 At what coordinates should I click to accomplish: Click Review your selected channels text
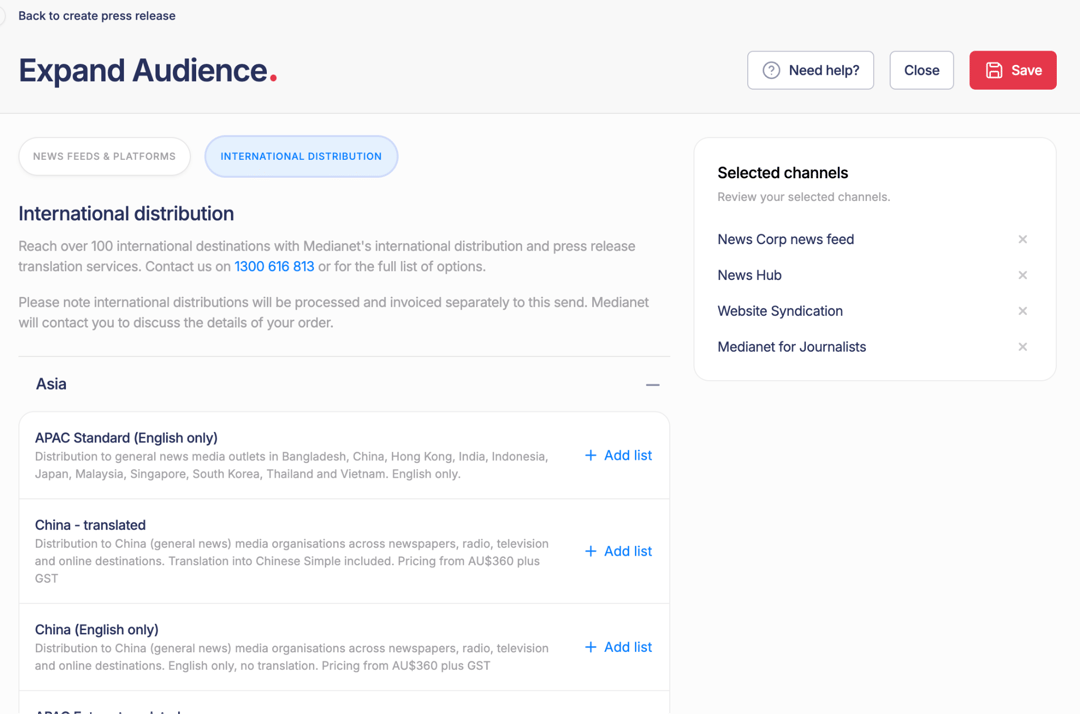point(804,197)
